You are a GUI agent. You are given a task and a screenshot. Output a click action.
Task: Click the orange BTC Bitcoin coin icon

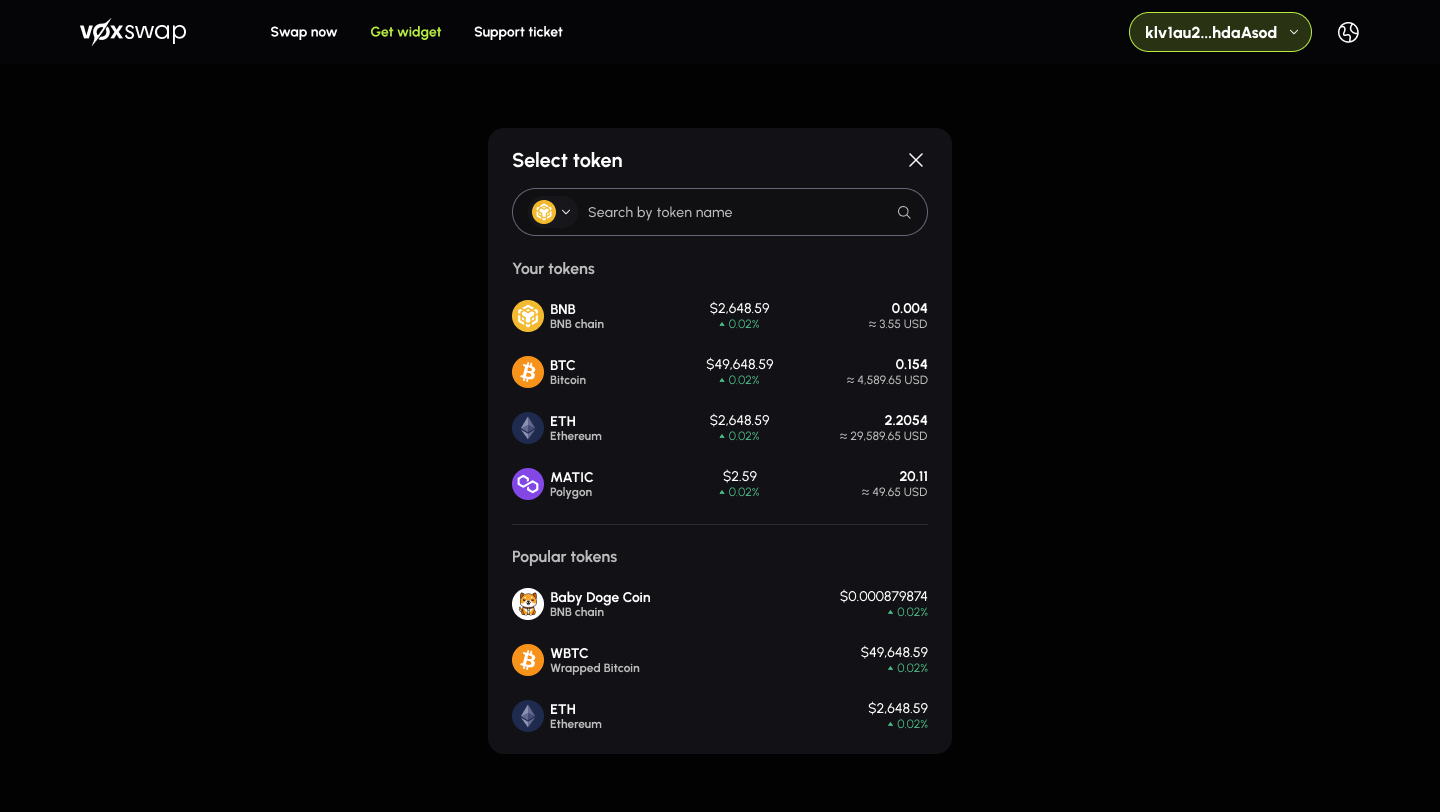pyautogui.click(x=528, y=372)
